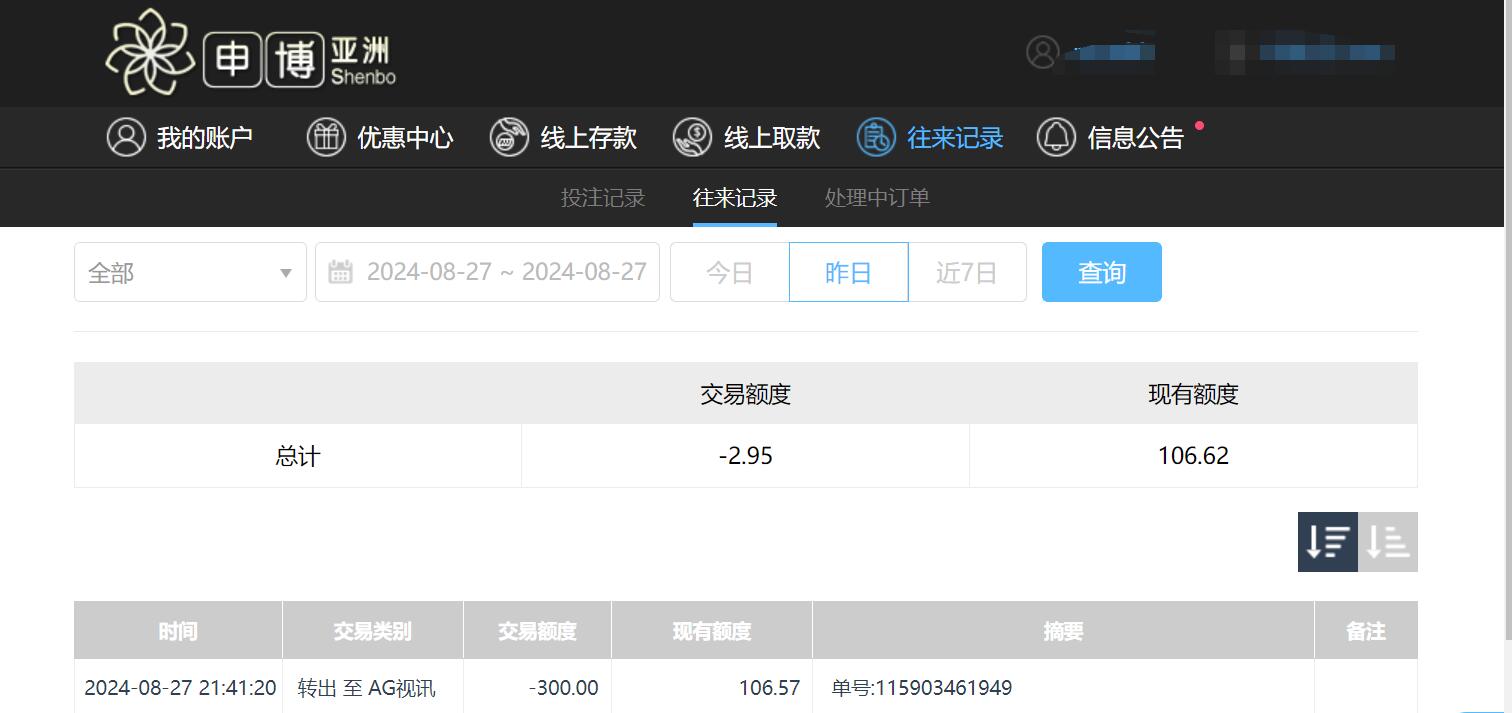The image size is (1512, 713).
Task: Switch to the 投注记录 tab
Action: (602, 197)
